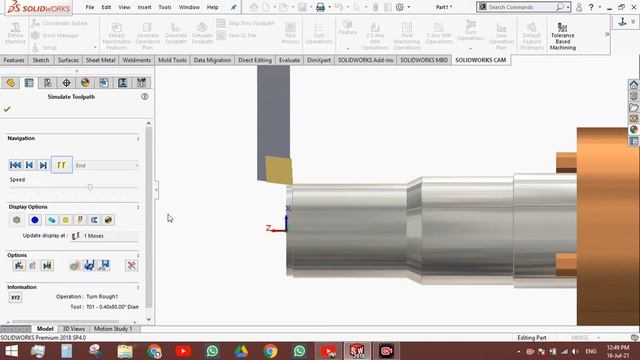The width and height of the screenshot is (640, 360).
Task: Open the End run-mode dropdown
Action: [x=107, y=165]
